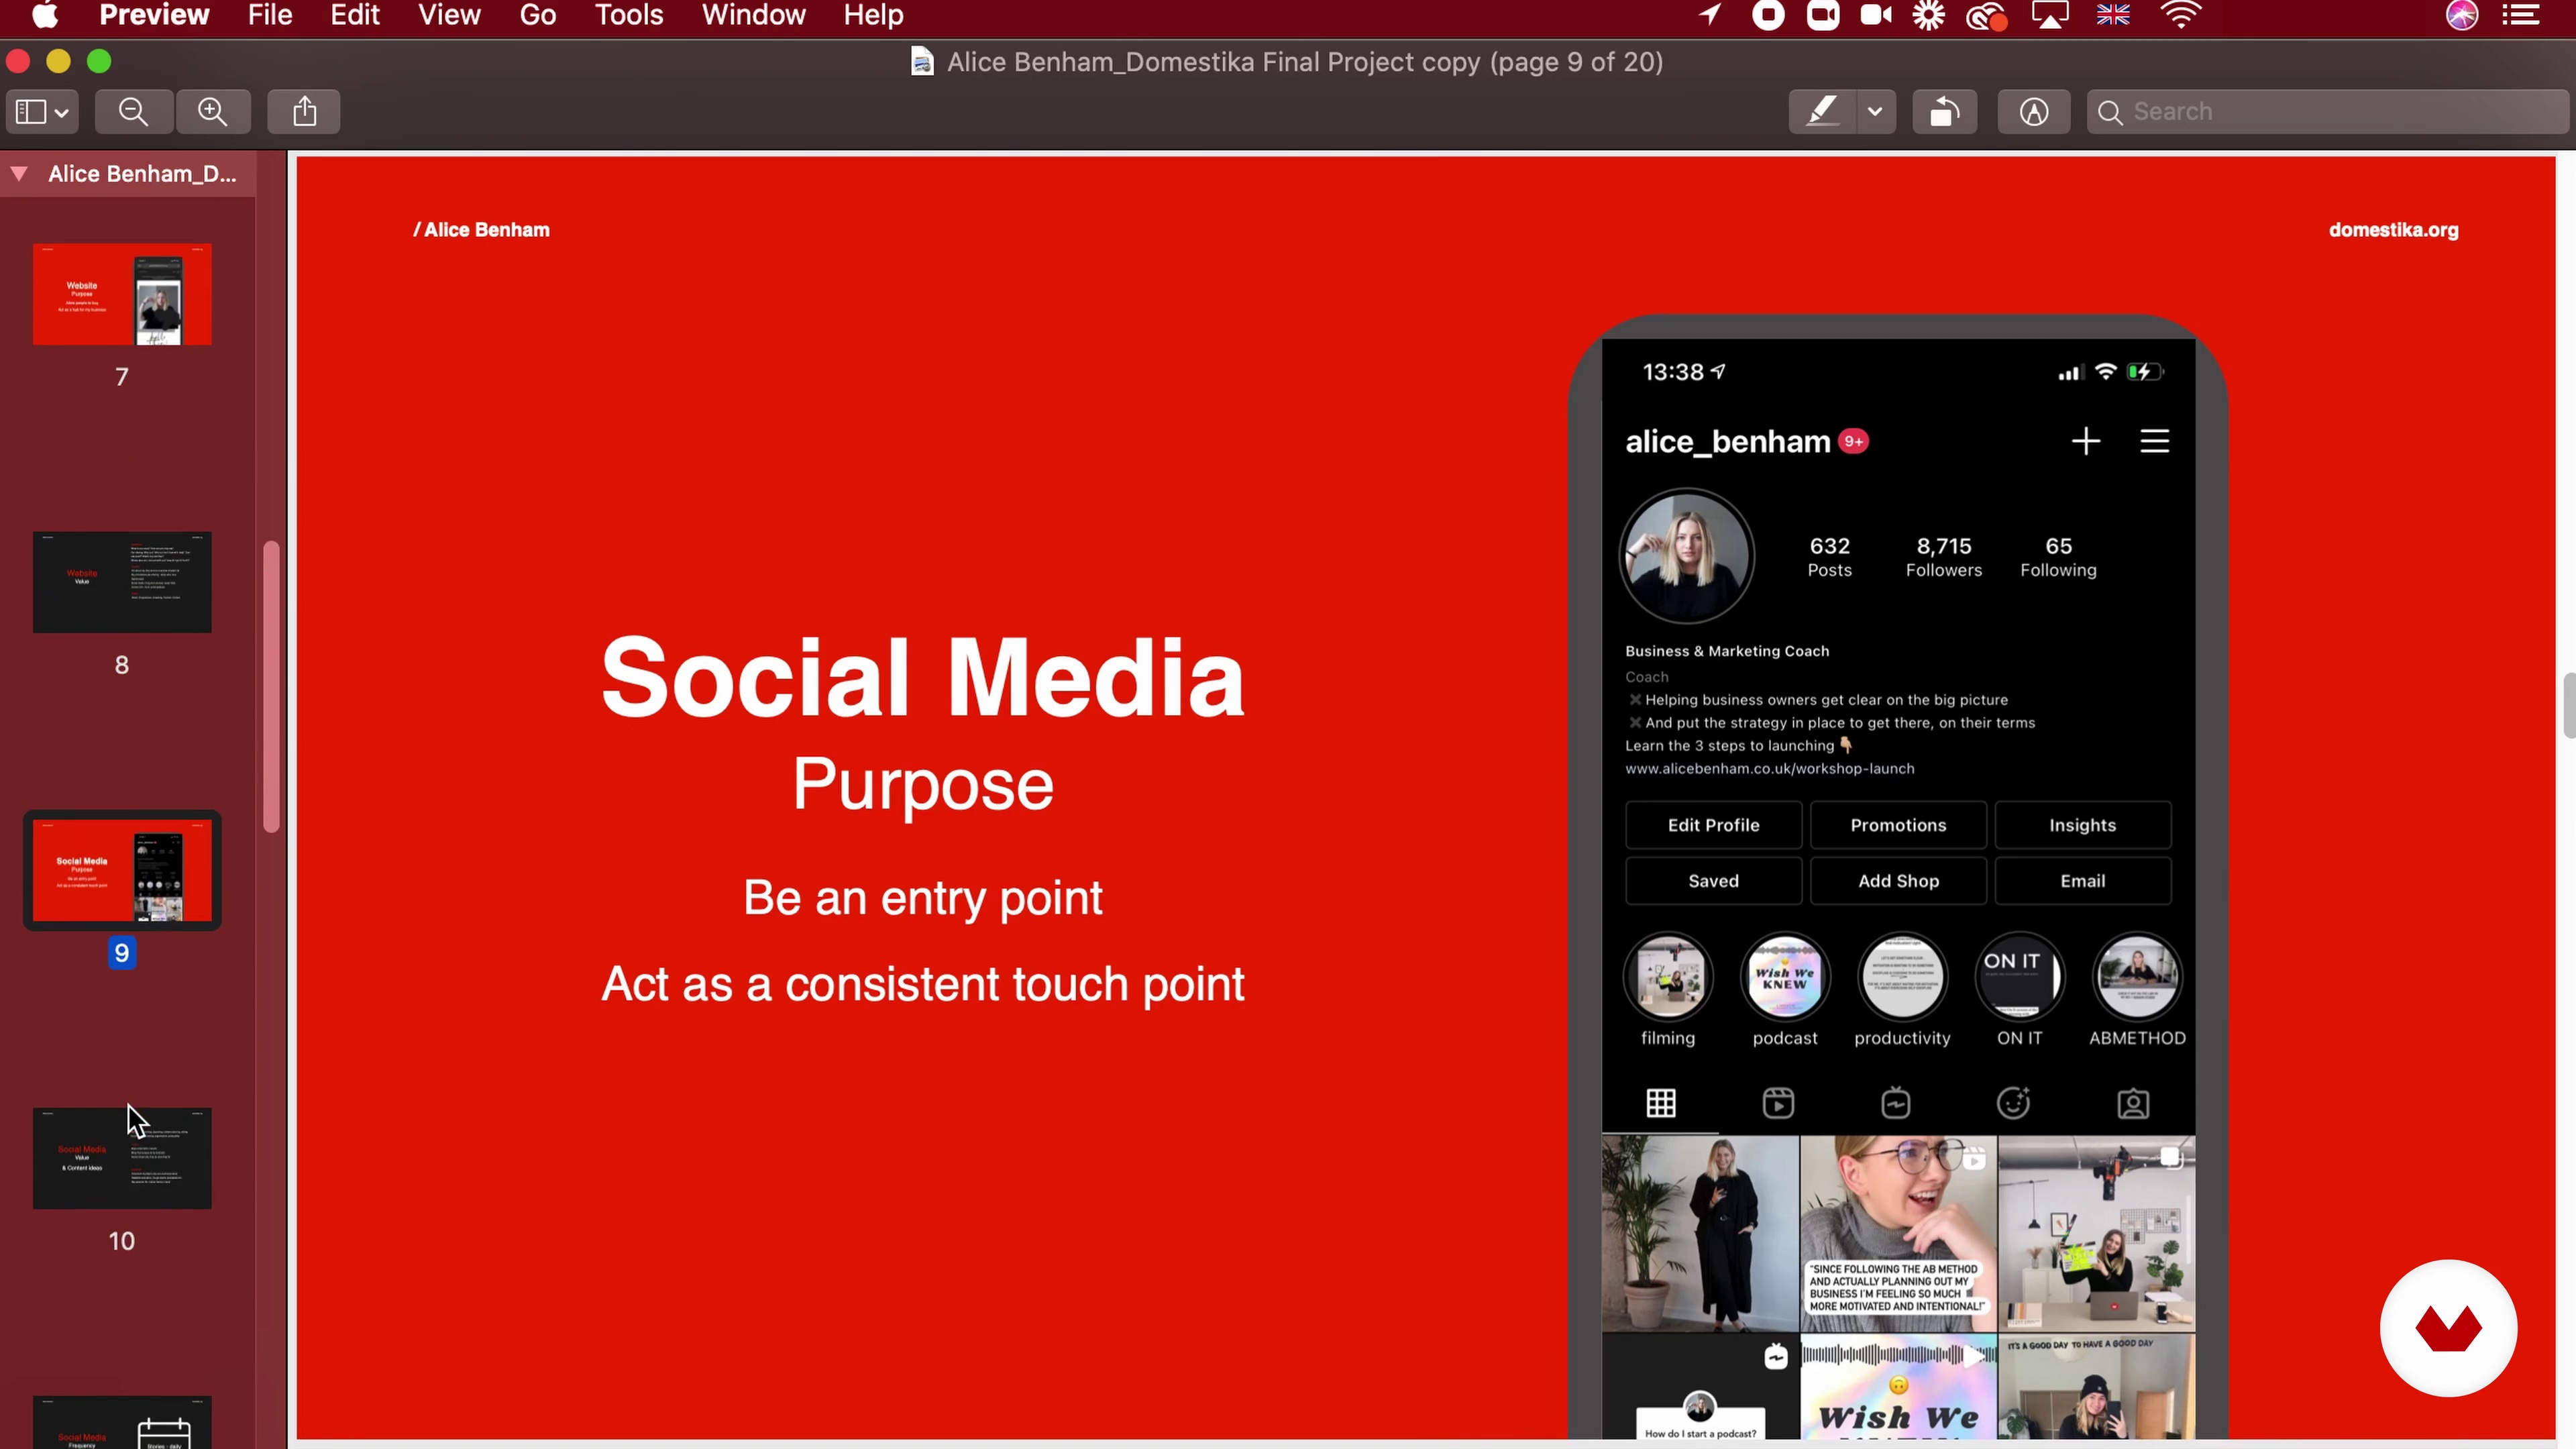Viewport: 2576px width, 1449px height.
Task: Click Edit Profile button in the slide
Action: click(x=1713, y=825)
